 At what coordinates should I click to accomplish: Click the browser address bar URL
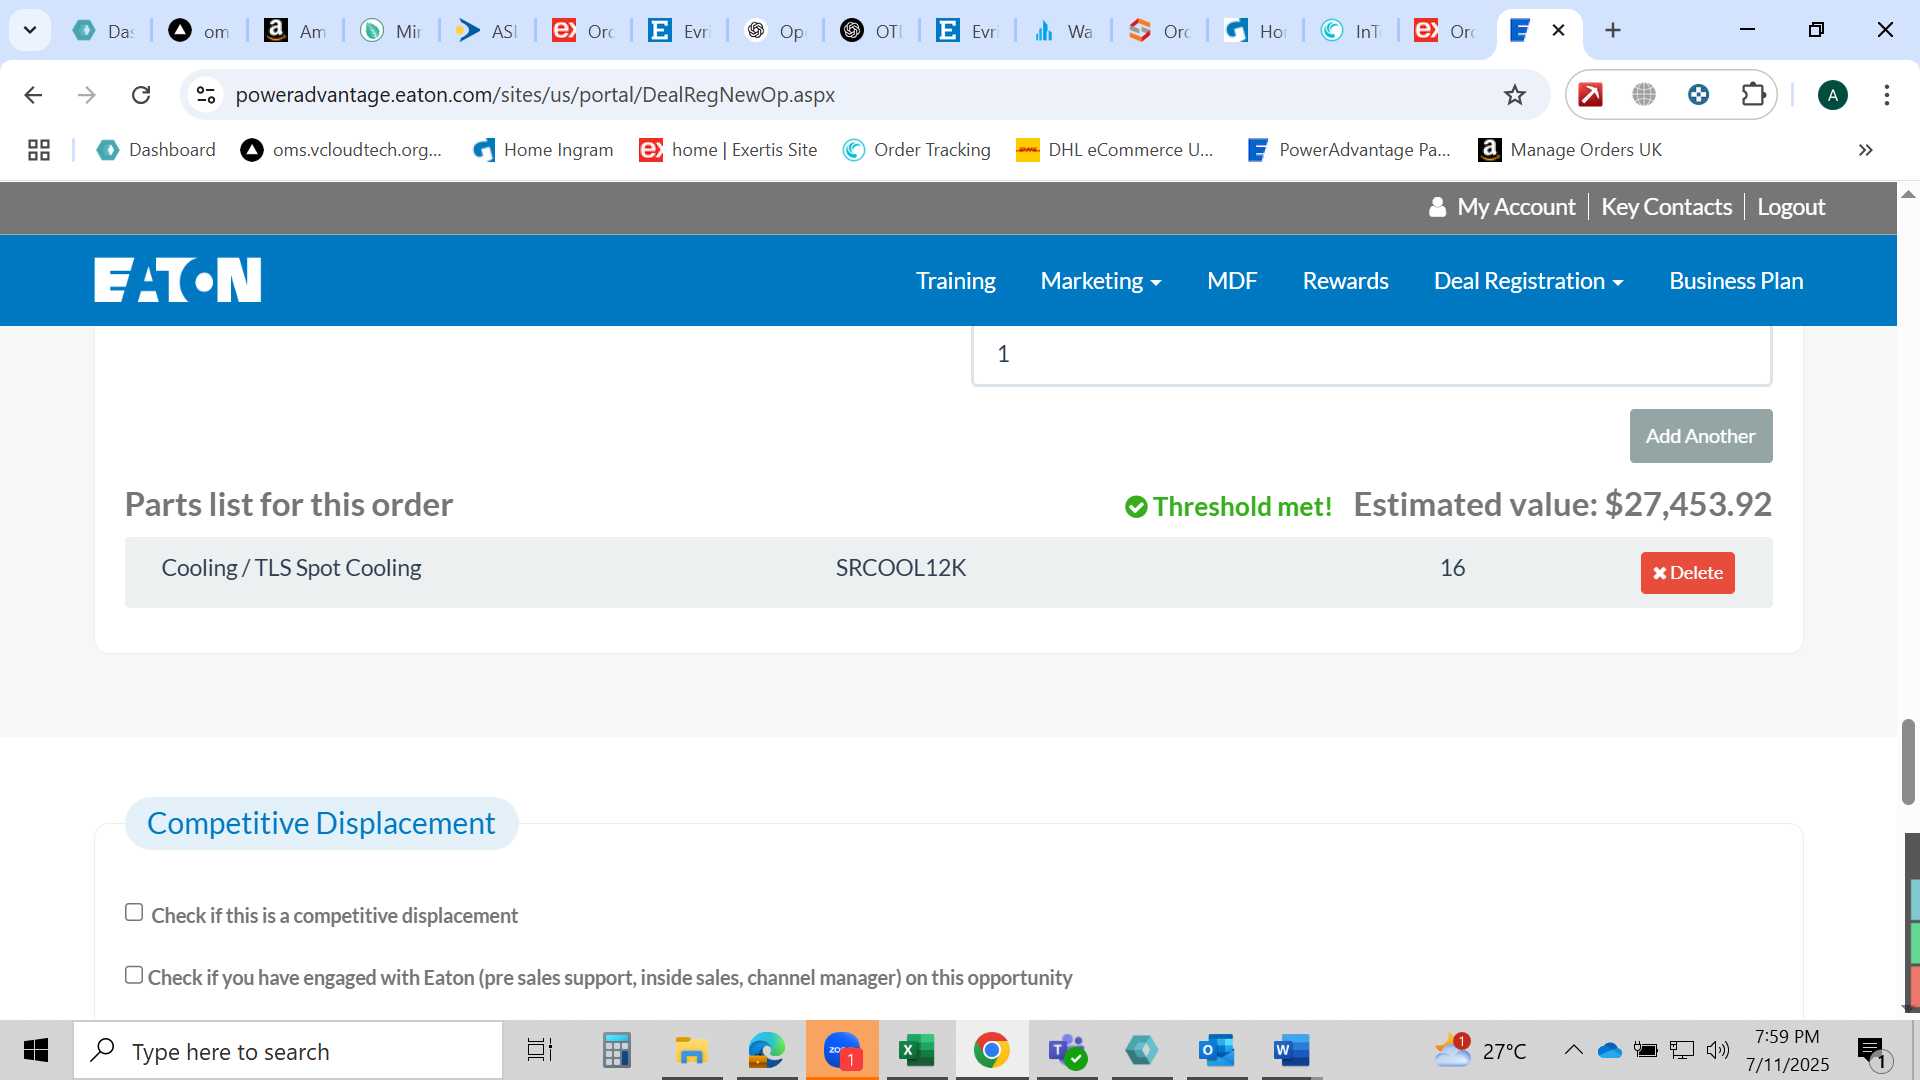[535, 95]
